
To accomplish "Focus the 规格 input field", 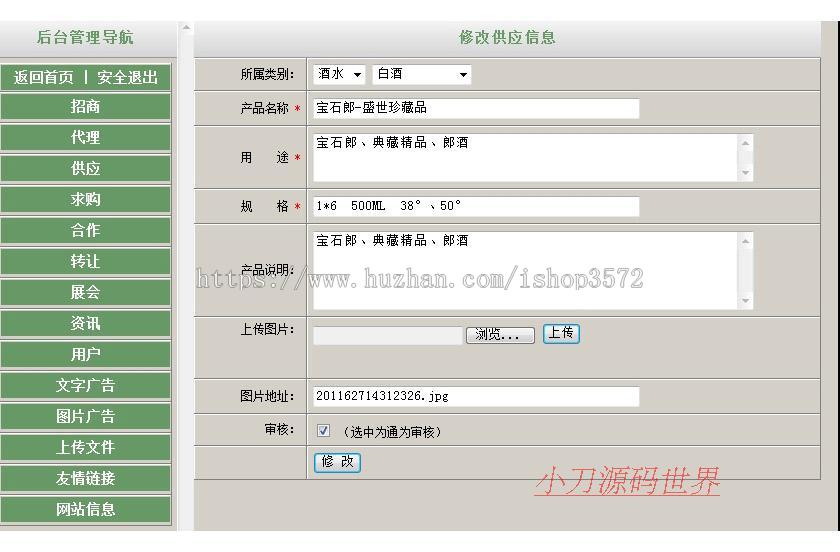I will [476, 206].
